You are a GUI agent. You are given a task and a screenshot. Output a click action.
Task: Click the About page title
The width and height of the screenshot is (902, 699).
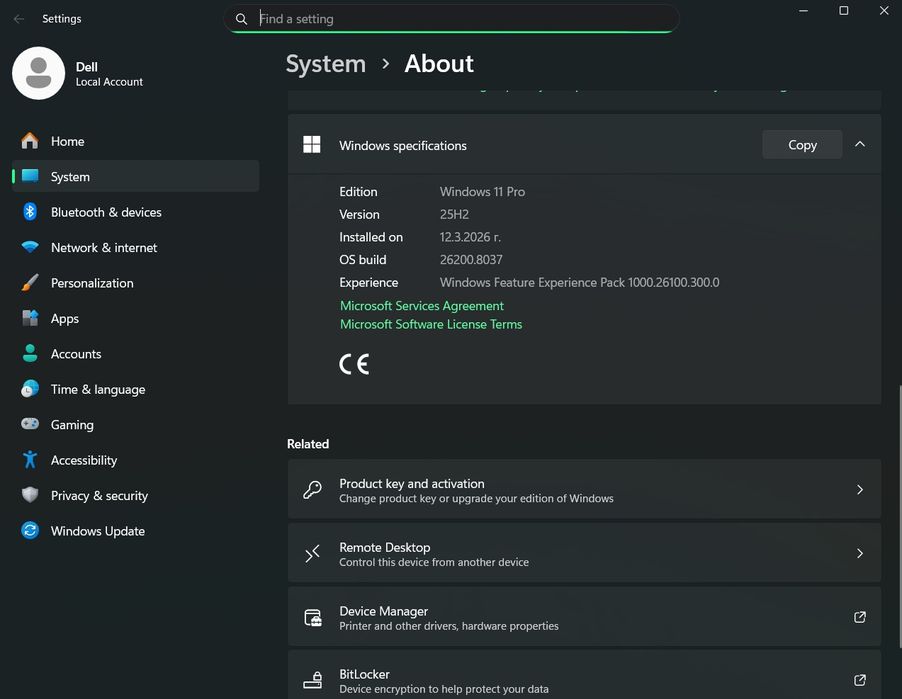[x=439, y=63]
